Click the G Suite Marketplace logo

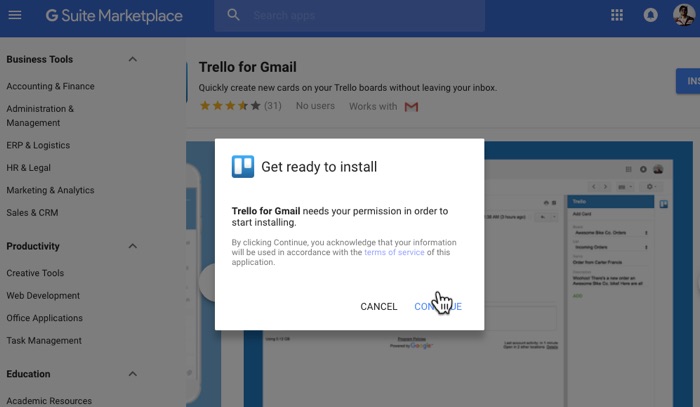[114, 16]
